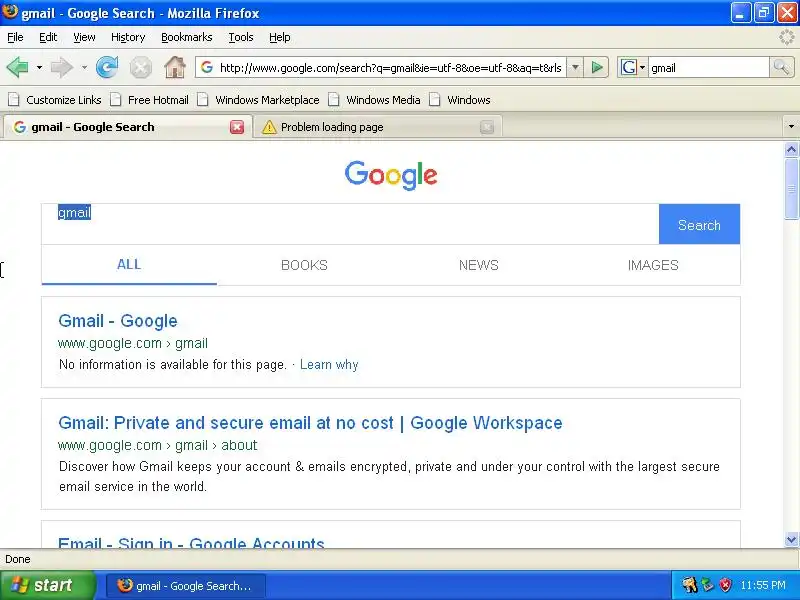Open the Bookmarks menu
This screenshot has height=600, width=800.
click(186, 37)
